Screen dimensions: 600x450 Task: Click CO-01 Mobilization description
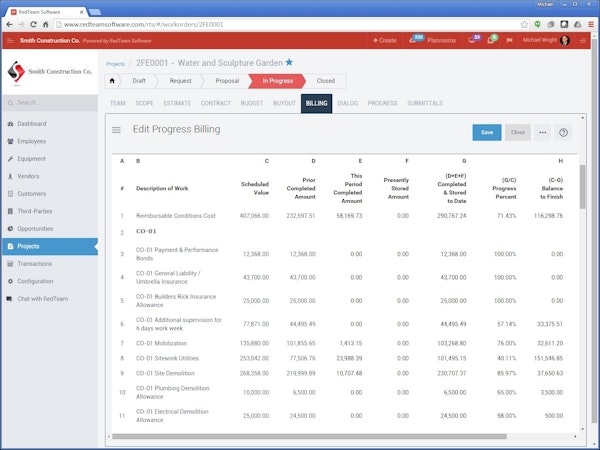pyautogui.click(x=161, y=343)
